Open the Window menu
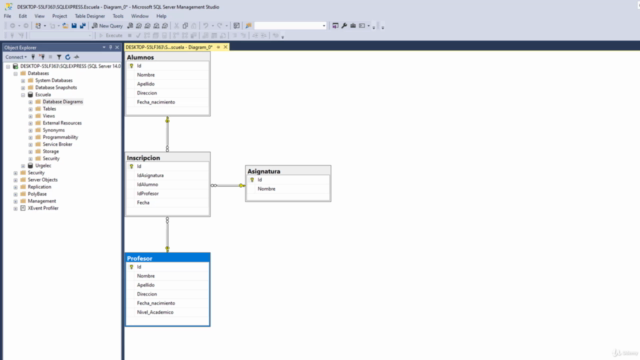Viewport: 640px width, 360px height. (x=140, y=16)
